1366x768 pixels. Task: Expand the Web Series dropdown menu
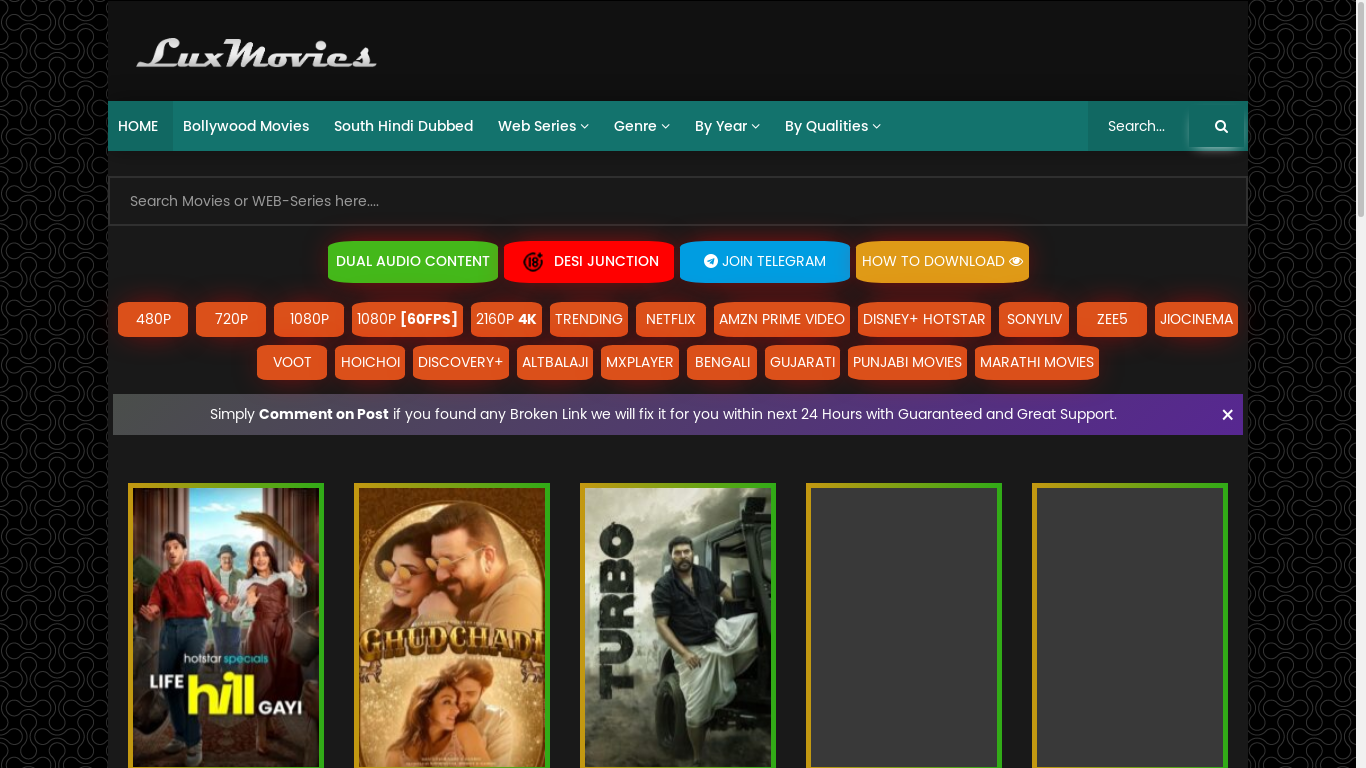[543, 126]
